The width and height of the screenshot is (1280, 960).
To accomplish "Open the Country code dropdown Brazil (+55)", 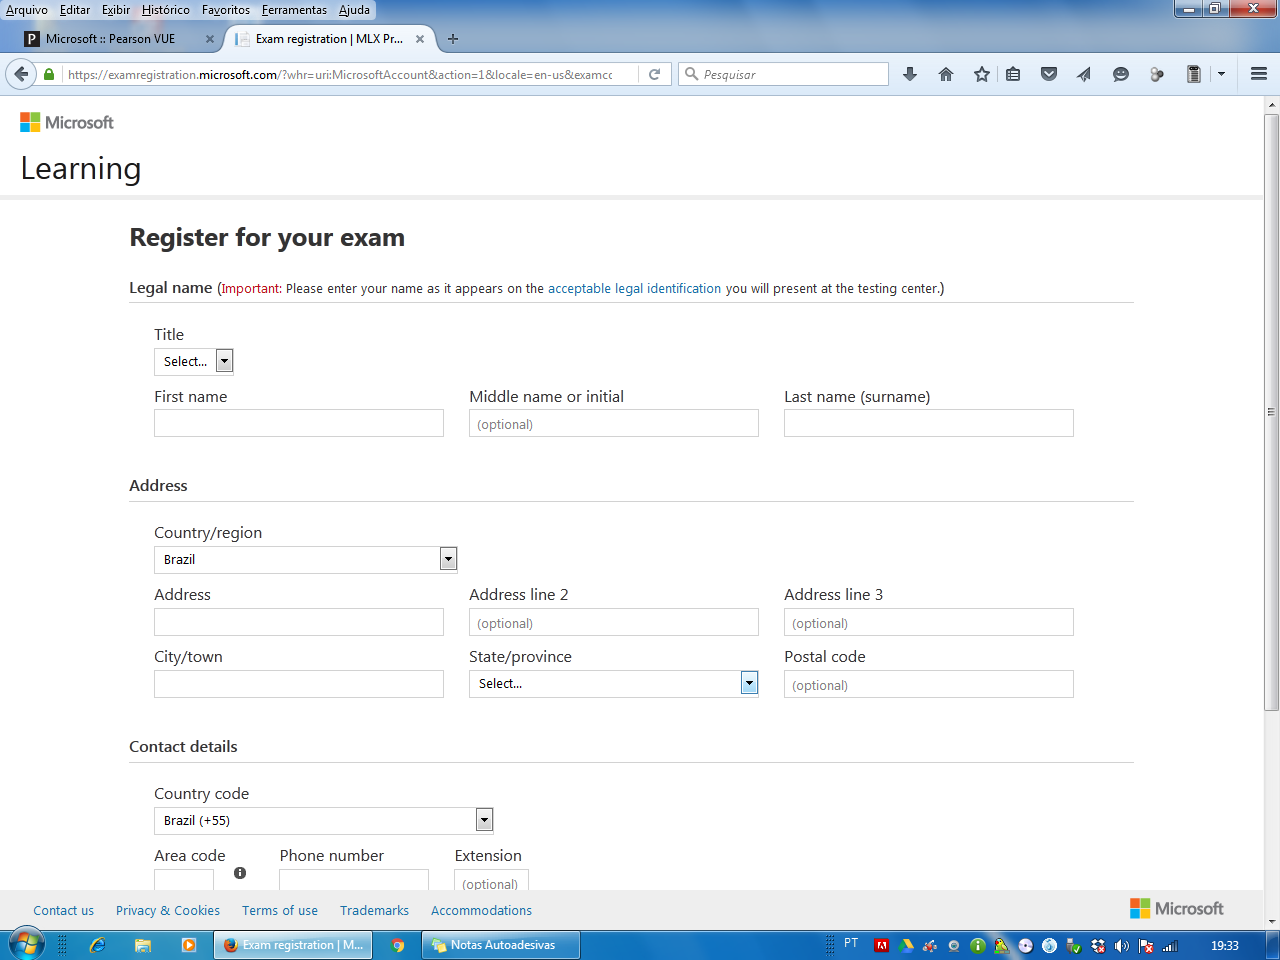I will click(324, 820).
